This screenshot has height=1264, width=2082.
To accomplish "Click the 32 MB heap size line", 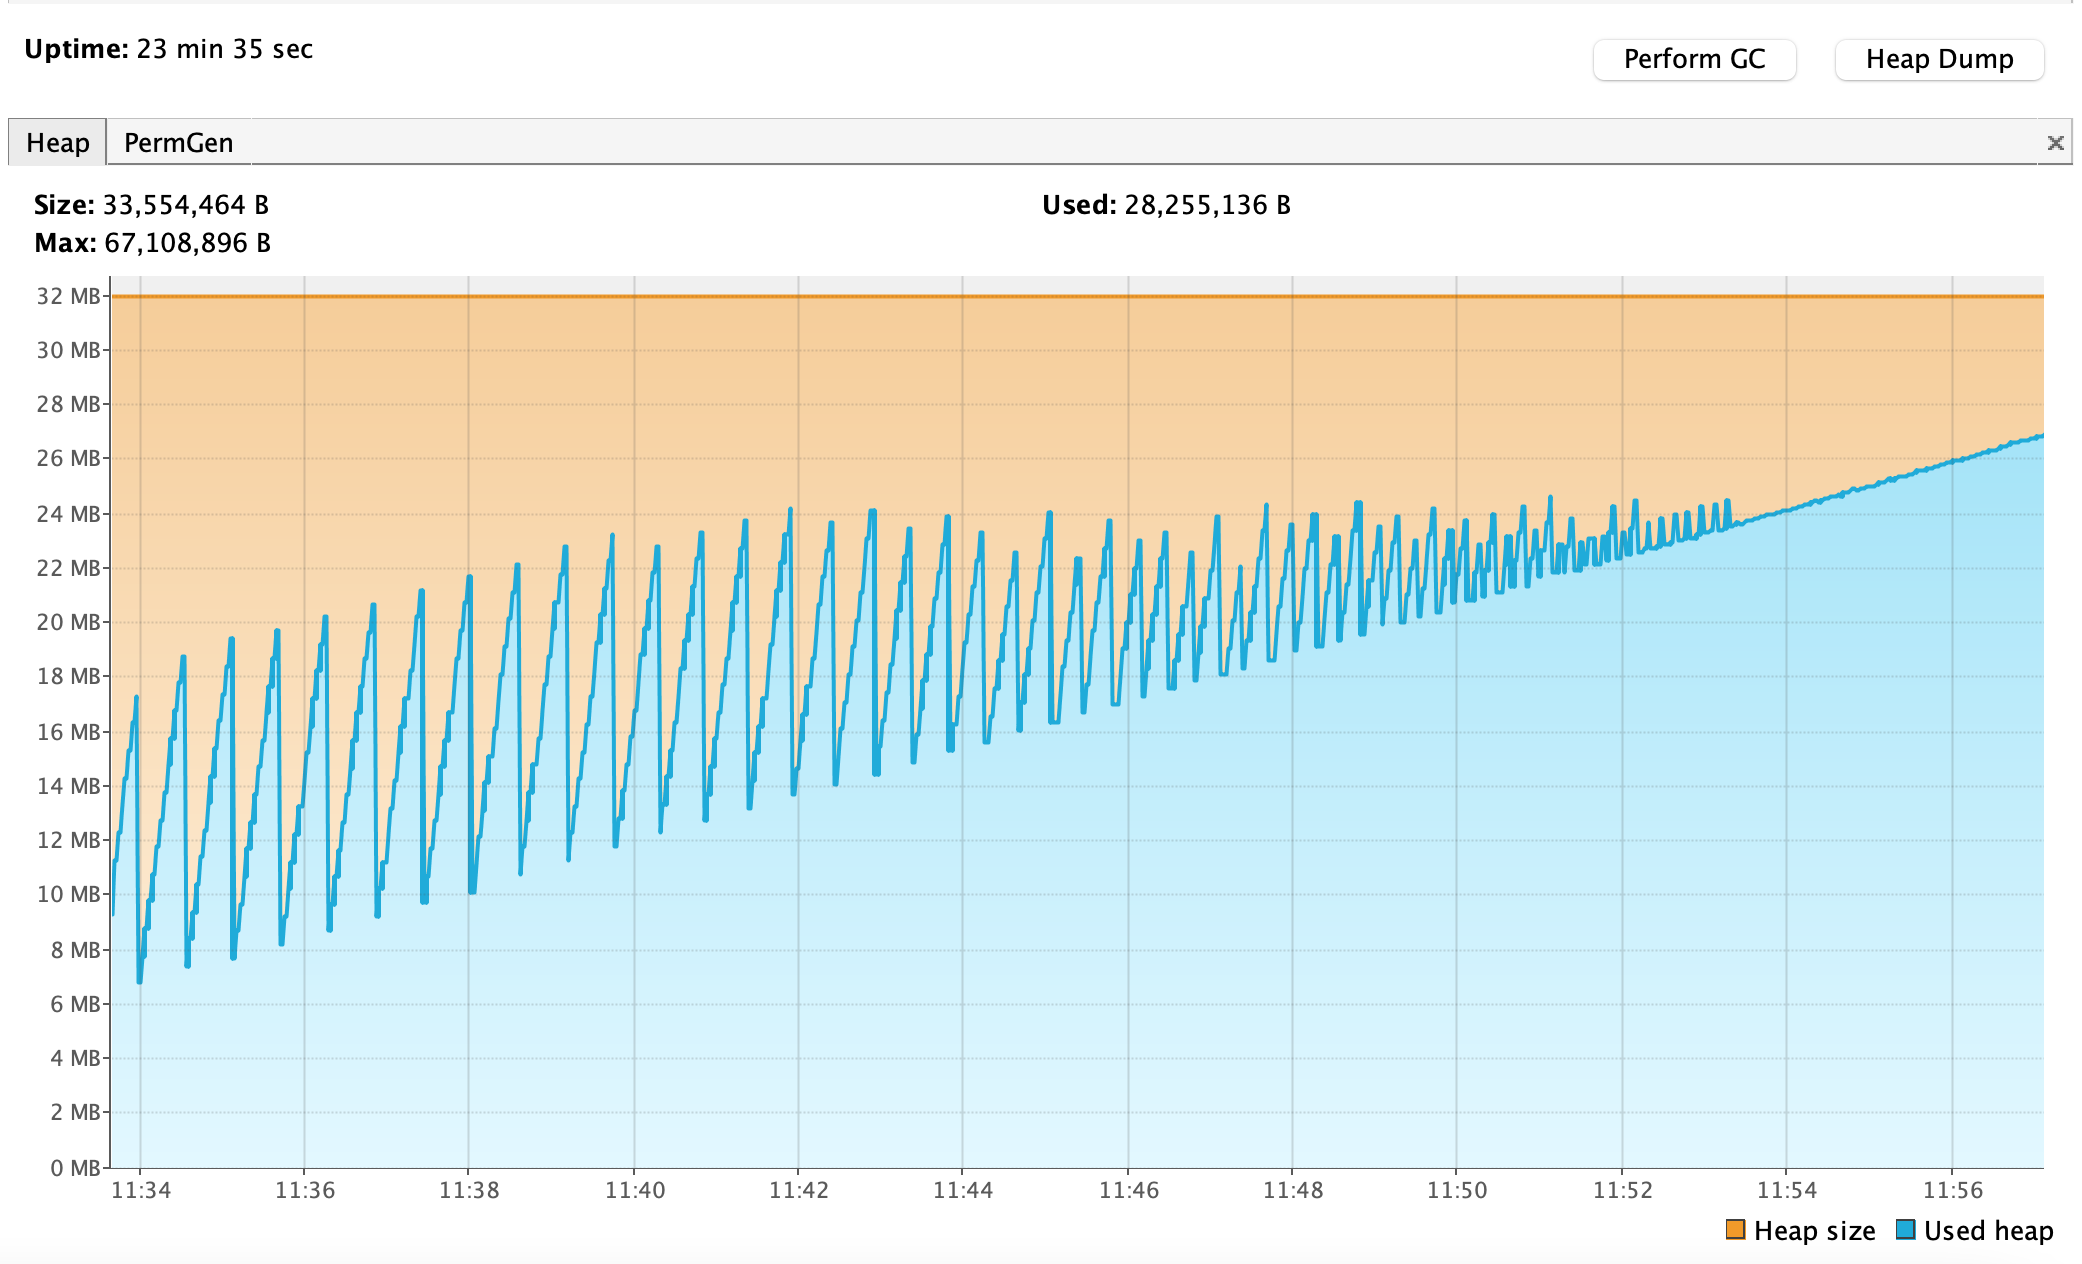I will 1000,296.
